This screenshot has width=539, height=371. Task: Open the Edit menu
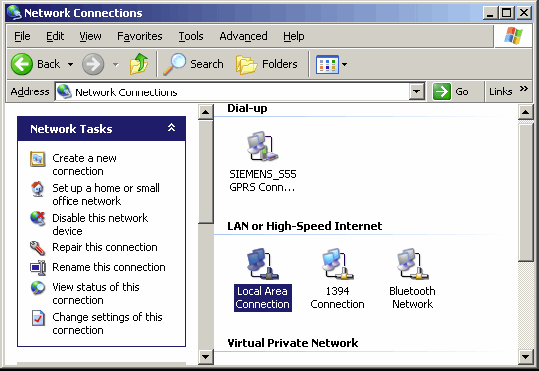(55, 36)
